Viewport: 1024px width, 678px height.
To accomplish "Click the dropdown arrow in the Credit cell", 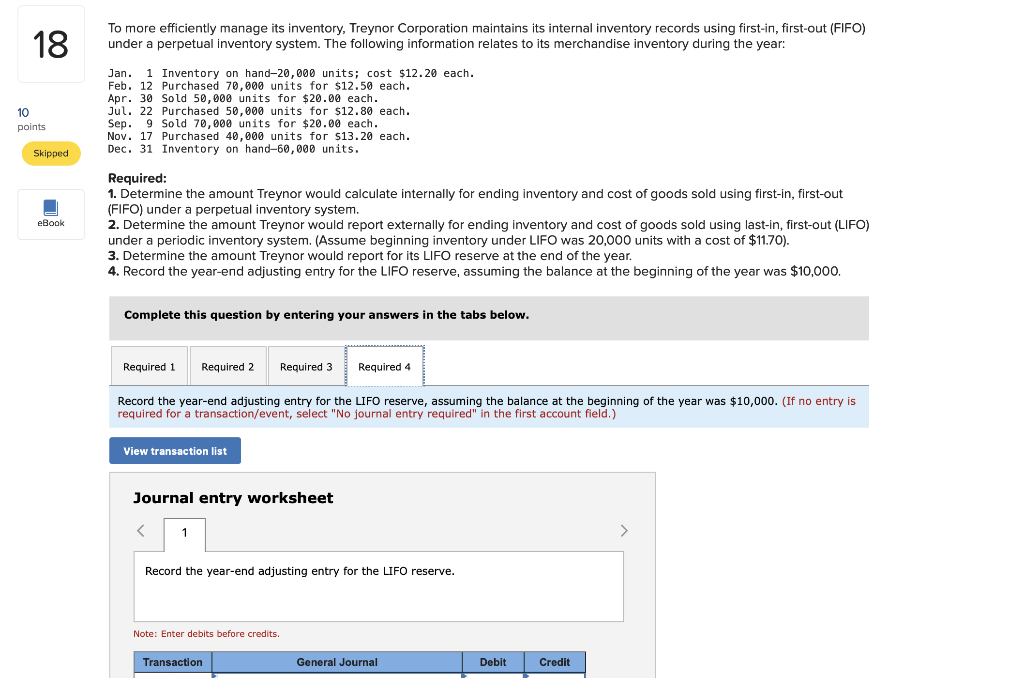I will [527, 675].
